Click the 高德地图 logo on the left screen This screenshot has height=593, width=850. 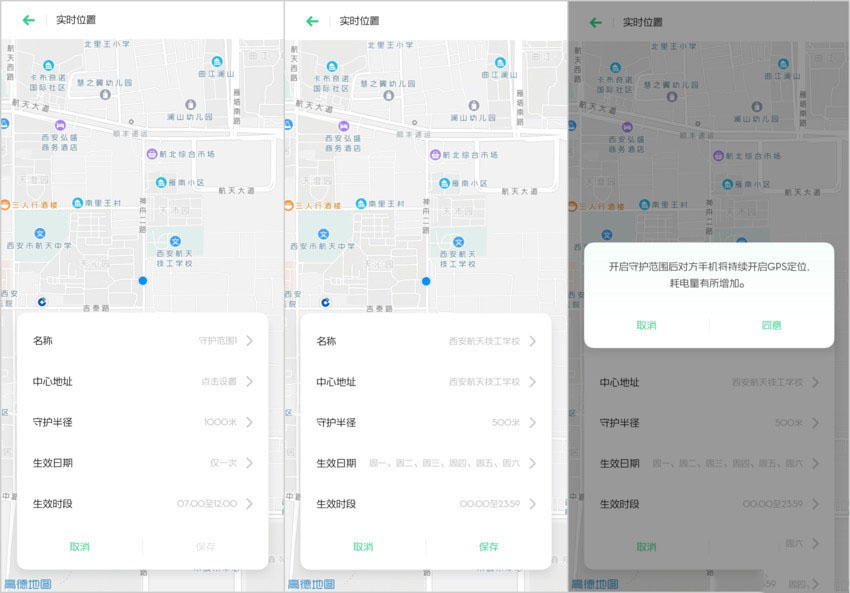click(29, 584)
